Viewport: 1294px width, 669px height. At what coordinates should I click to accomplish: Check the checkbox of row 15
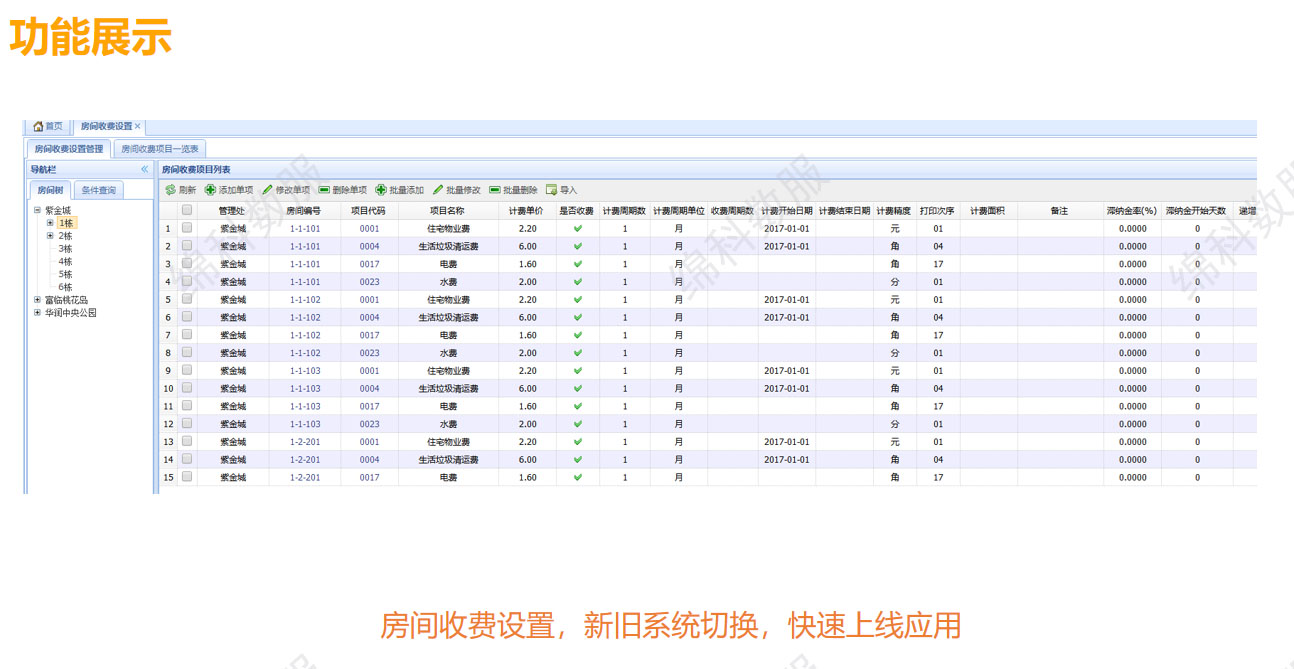pos(187,477)
